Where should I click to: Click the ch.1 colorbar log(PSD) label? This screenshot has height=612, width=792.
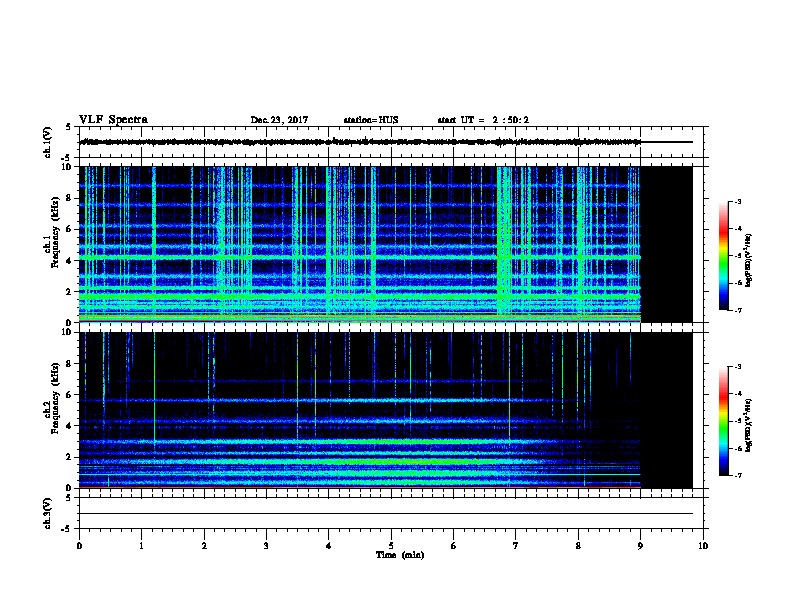[749, 260]
